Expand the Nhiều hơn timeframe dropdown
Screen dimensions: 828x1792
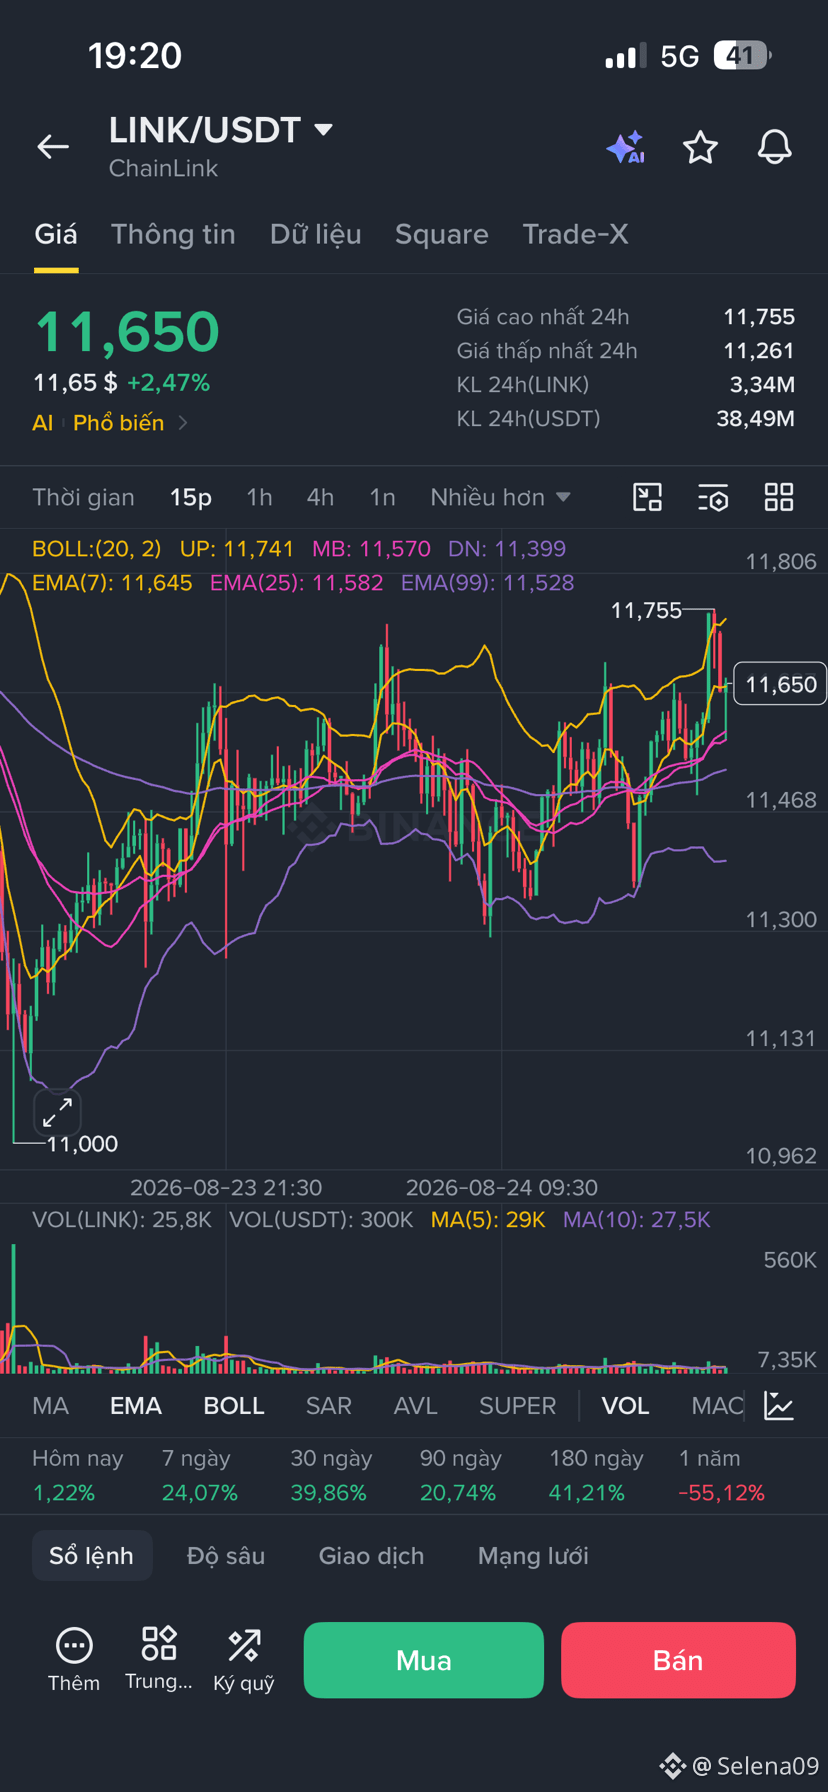[x=500, y=497]
